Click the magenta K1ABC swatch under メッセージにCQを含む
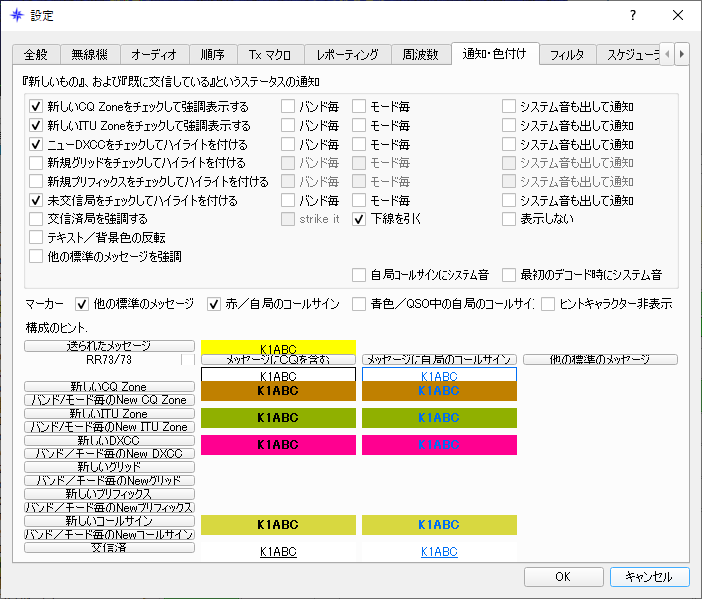The width and height of the screenshot is (702, 599). [278, 444]
